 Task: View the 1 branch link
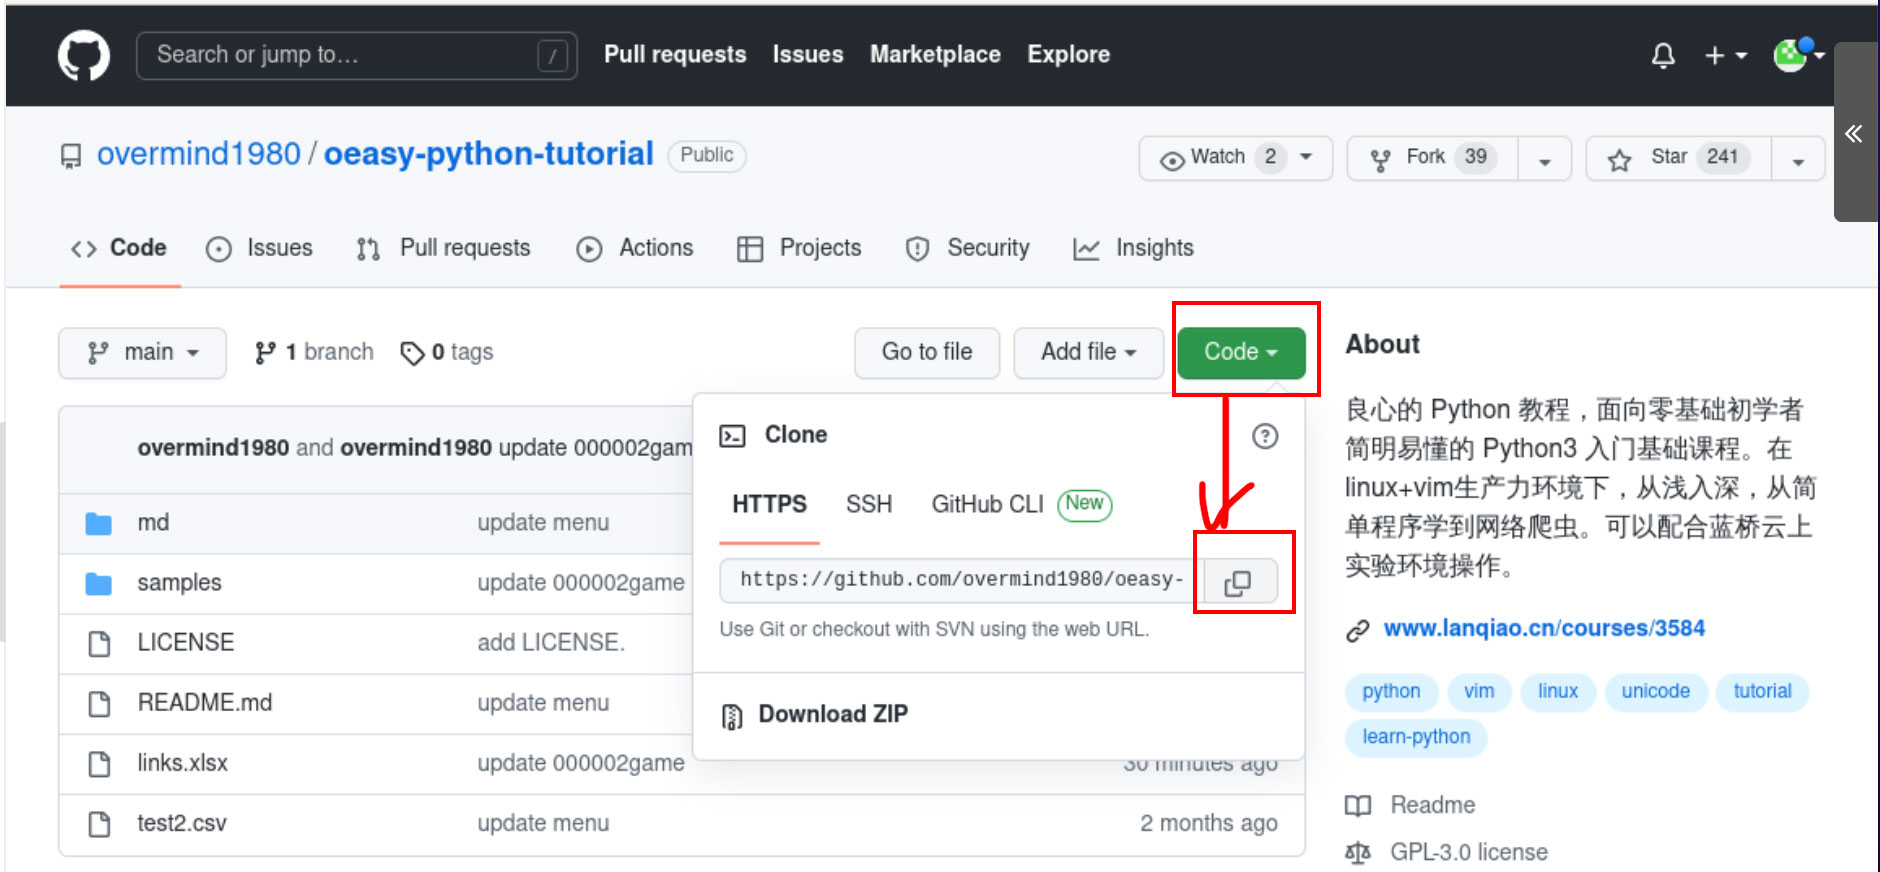[x=314, y=352]
